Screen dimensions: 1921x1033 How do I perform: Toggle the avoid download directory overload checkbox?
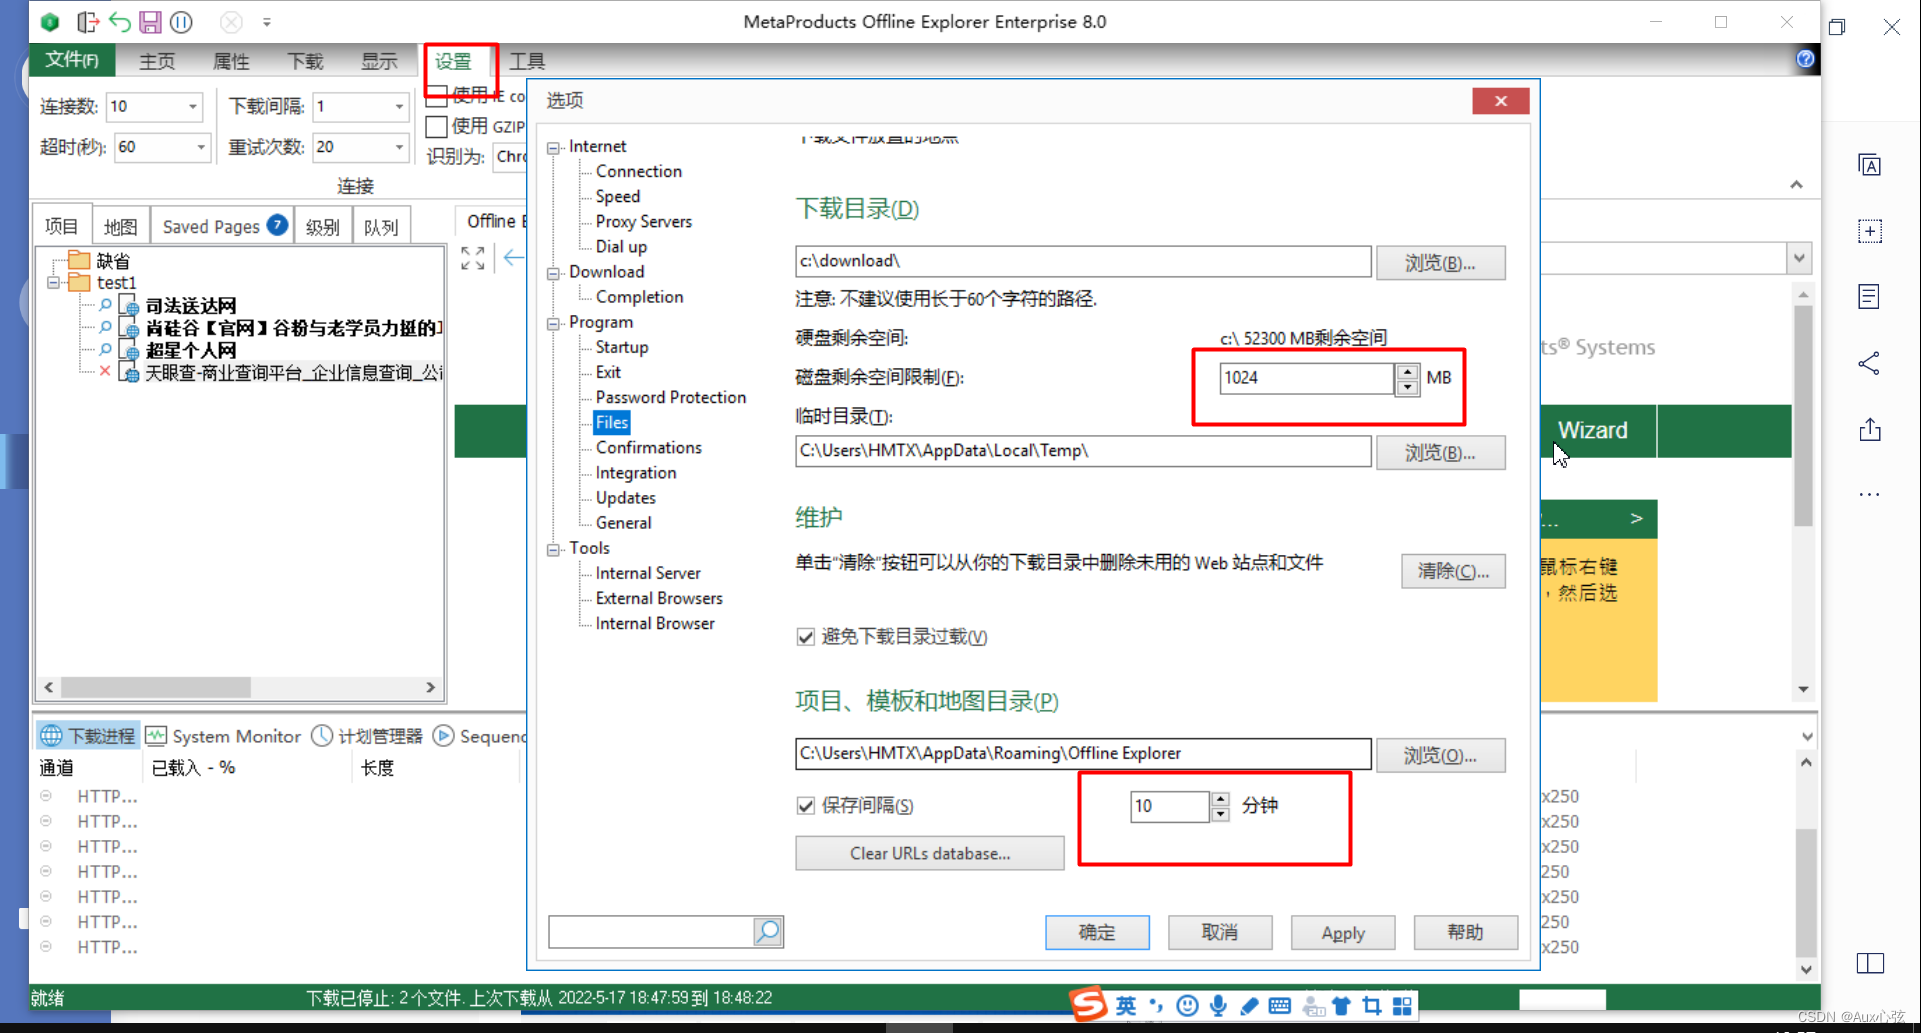[805, 637]
